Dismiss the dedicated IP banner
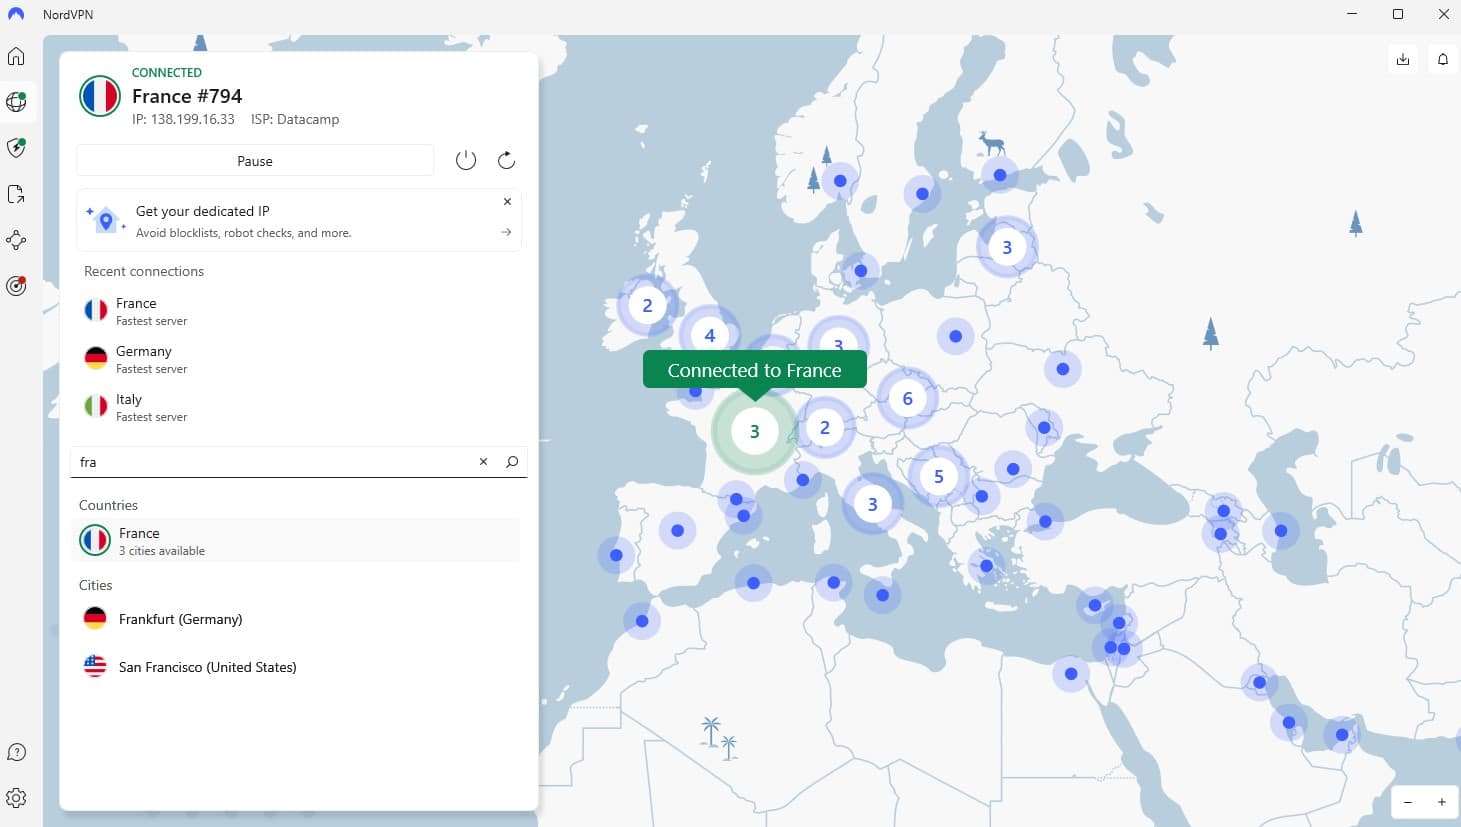This screenshot has height=827, width=1461. 507,201
